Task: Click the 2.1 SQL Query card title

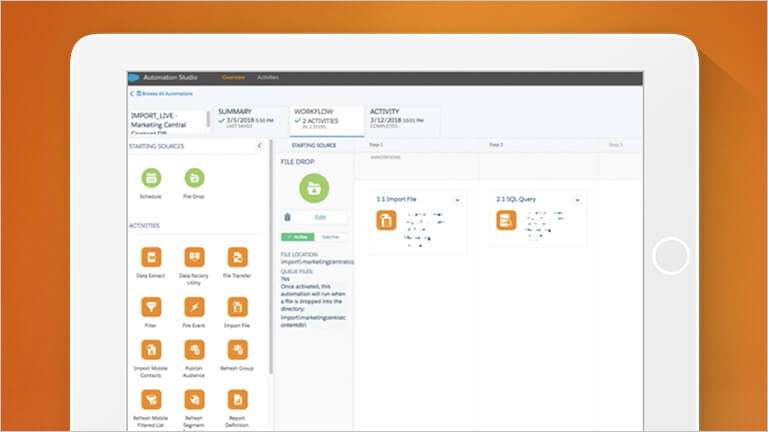Action: point(516,199)
